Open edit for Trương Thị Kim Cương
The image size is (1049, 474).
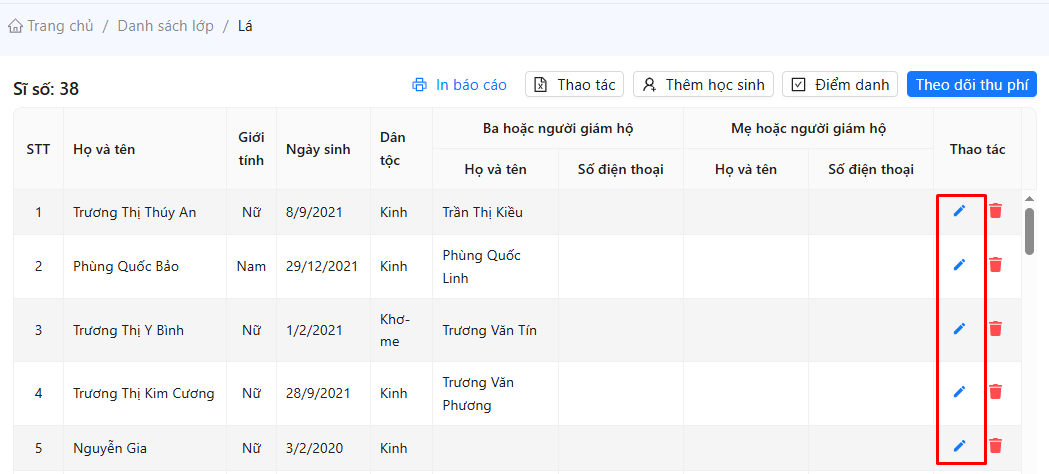coord(959,392)
